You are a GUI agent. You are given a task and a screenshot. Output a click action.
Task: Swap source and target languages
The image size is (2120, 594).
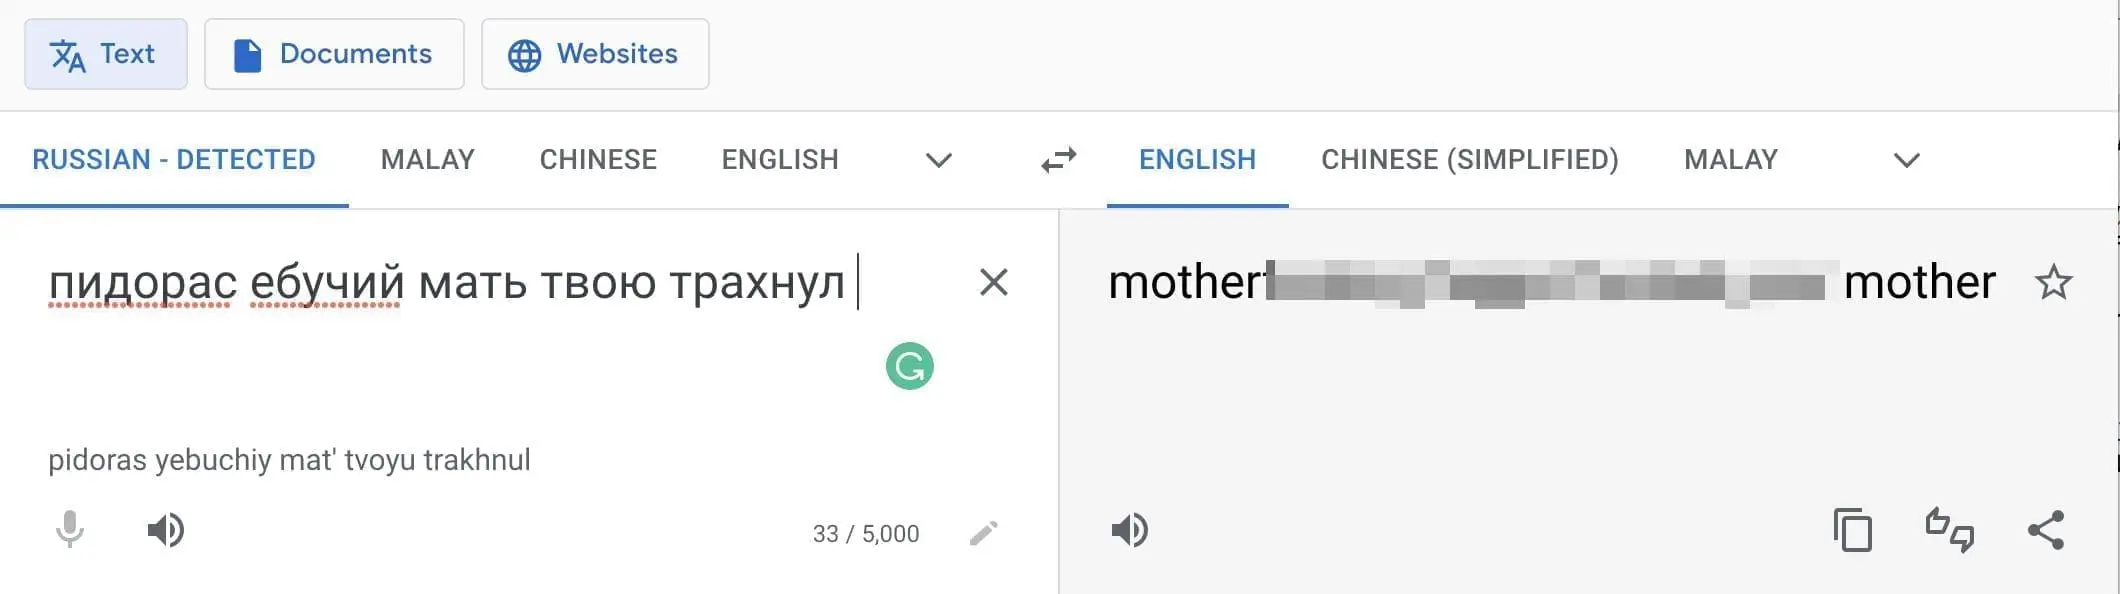point(1058,160)
